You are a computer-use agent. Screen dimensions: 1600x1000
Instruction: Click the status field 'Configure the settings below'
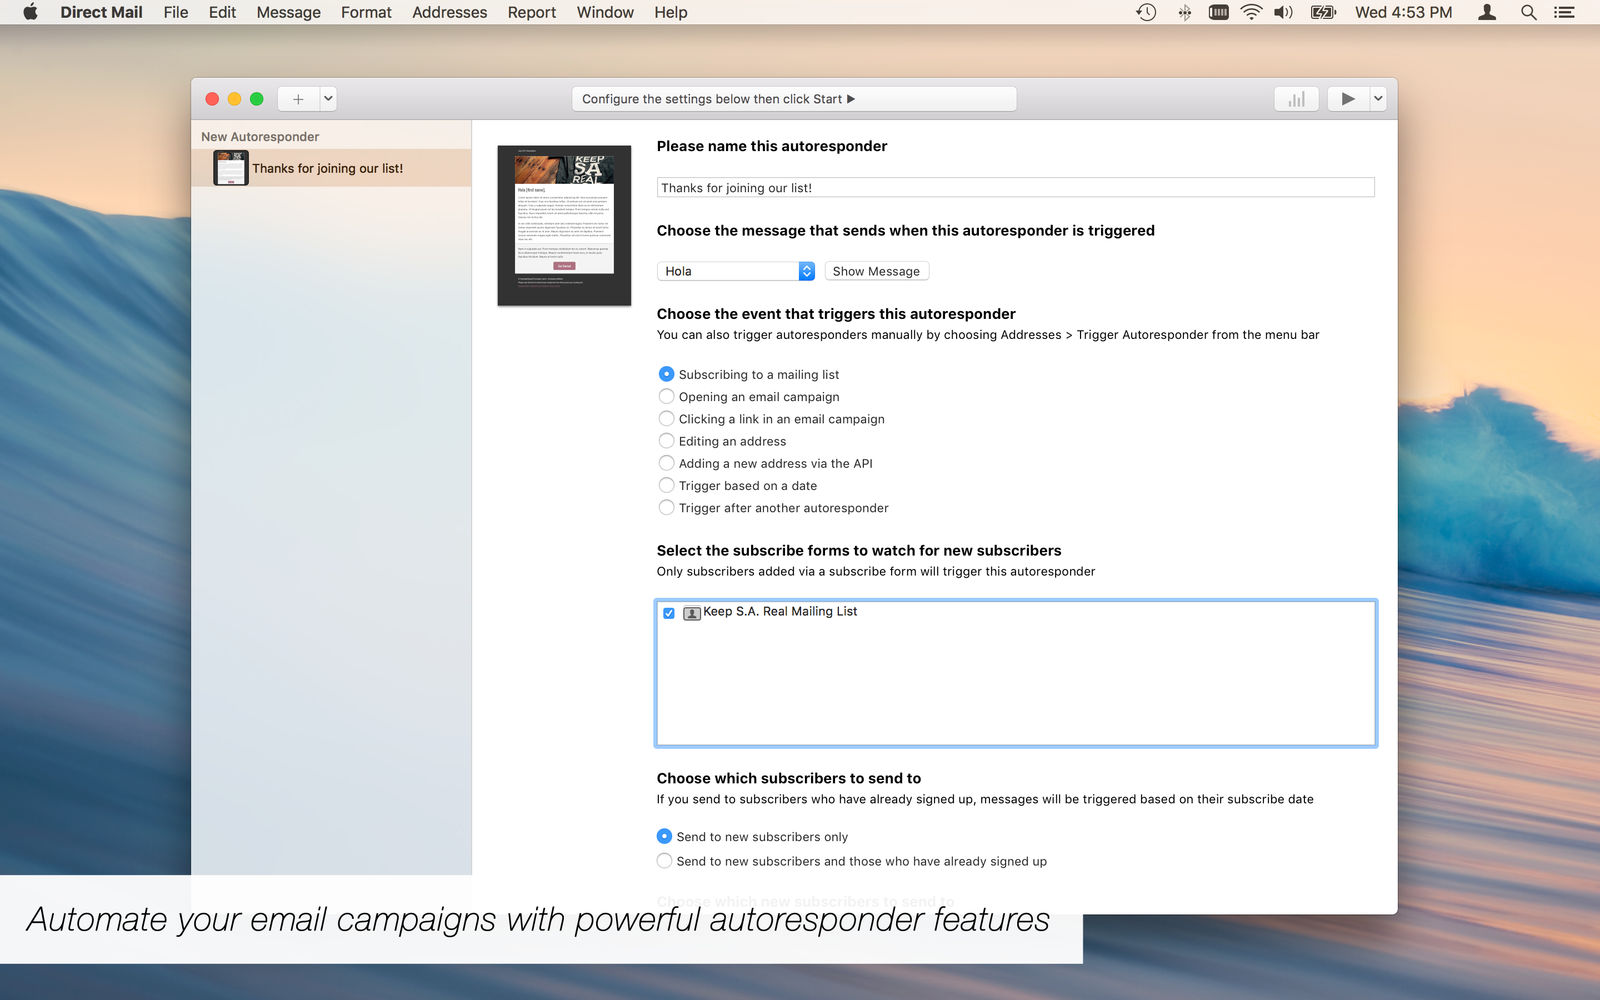tap(794, 99)
